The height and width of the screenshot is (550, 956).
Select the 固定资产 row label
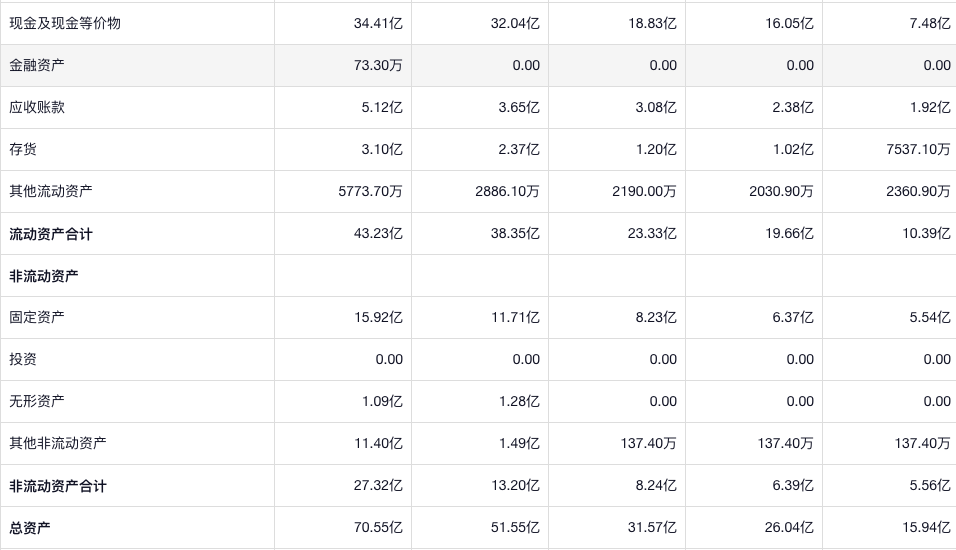tap(37, 317)
